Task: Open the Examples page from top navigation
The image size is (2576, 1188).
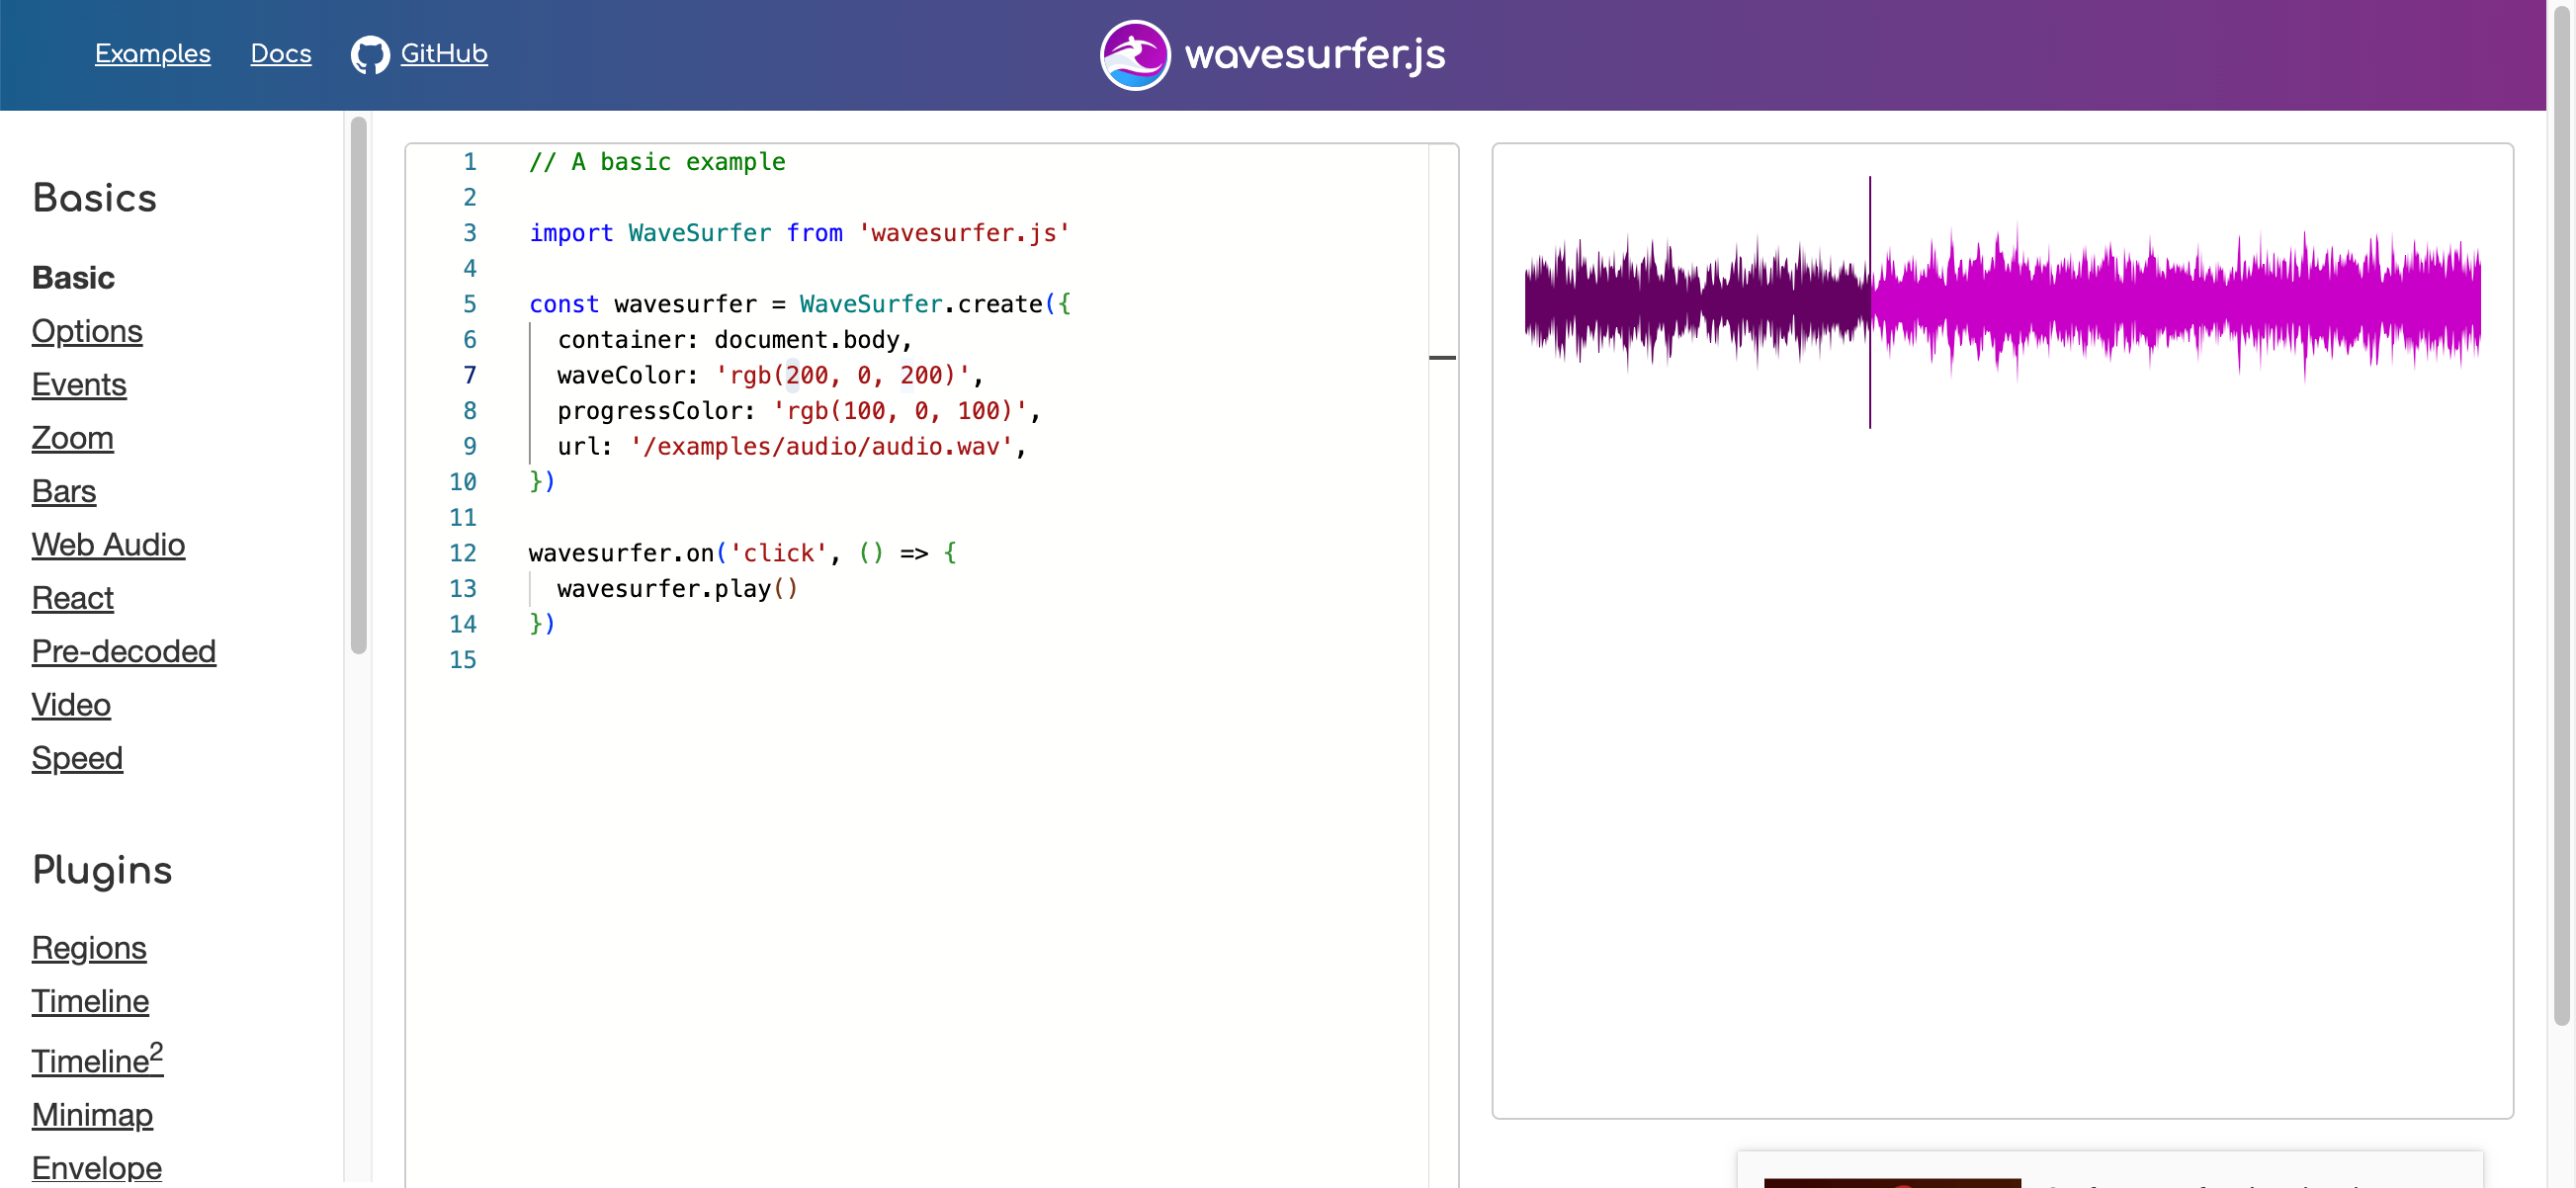Action: [152, 54]
